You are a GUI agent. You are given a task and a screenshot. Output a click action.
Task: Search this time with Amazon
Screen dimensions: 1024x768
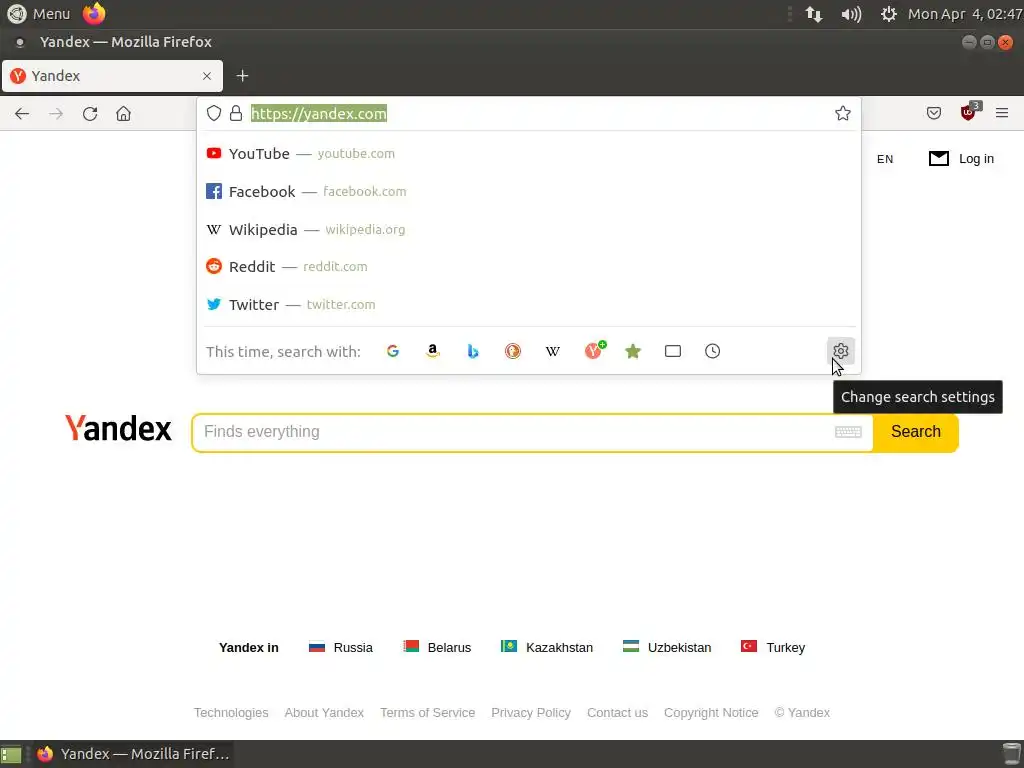click(432, 351)
